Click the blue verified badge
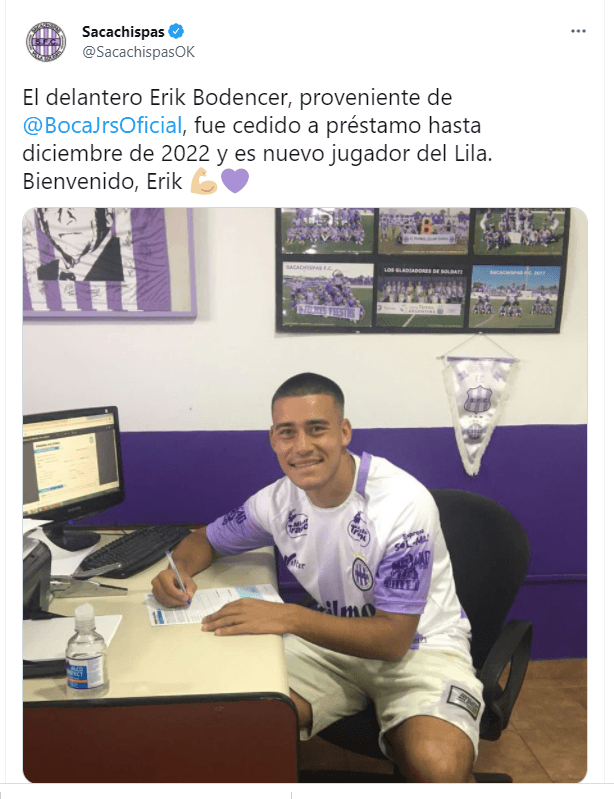This screenshot has height=799, width=614. (176, 32)
